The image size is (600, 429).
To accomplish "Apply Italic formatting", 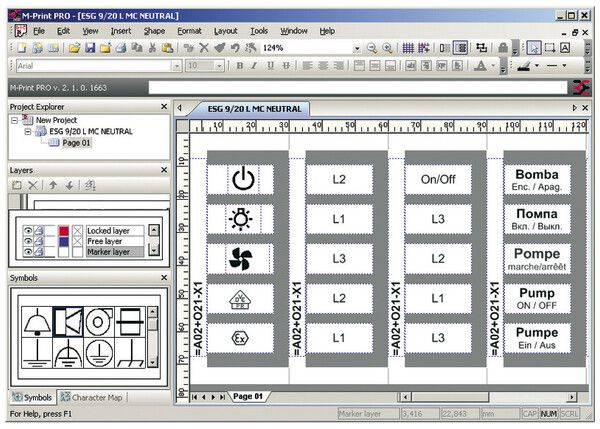I will [x=254, y=66].
